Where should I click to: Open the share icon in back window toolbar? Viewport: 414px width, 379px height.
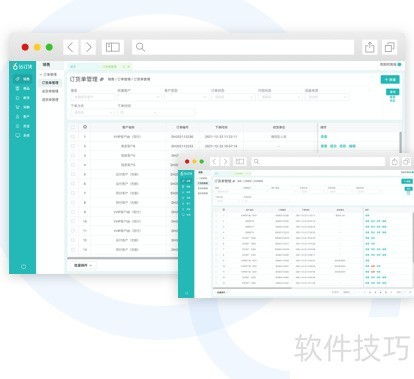pos(369,47)
